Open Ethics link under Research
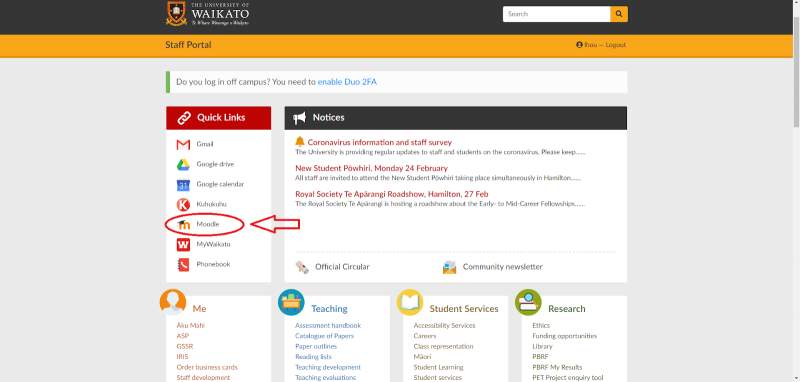 541,325
